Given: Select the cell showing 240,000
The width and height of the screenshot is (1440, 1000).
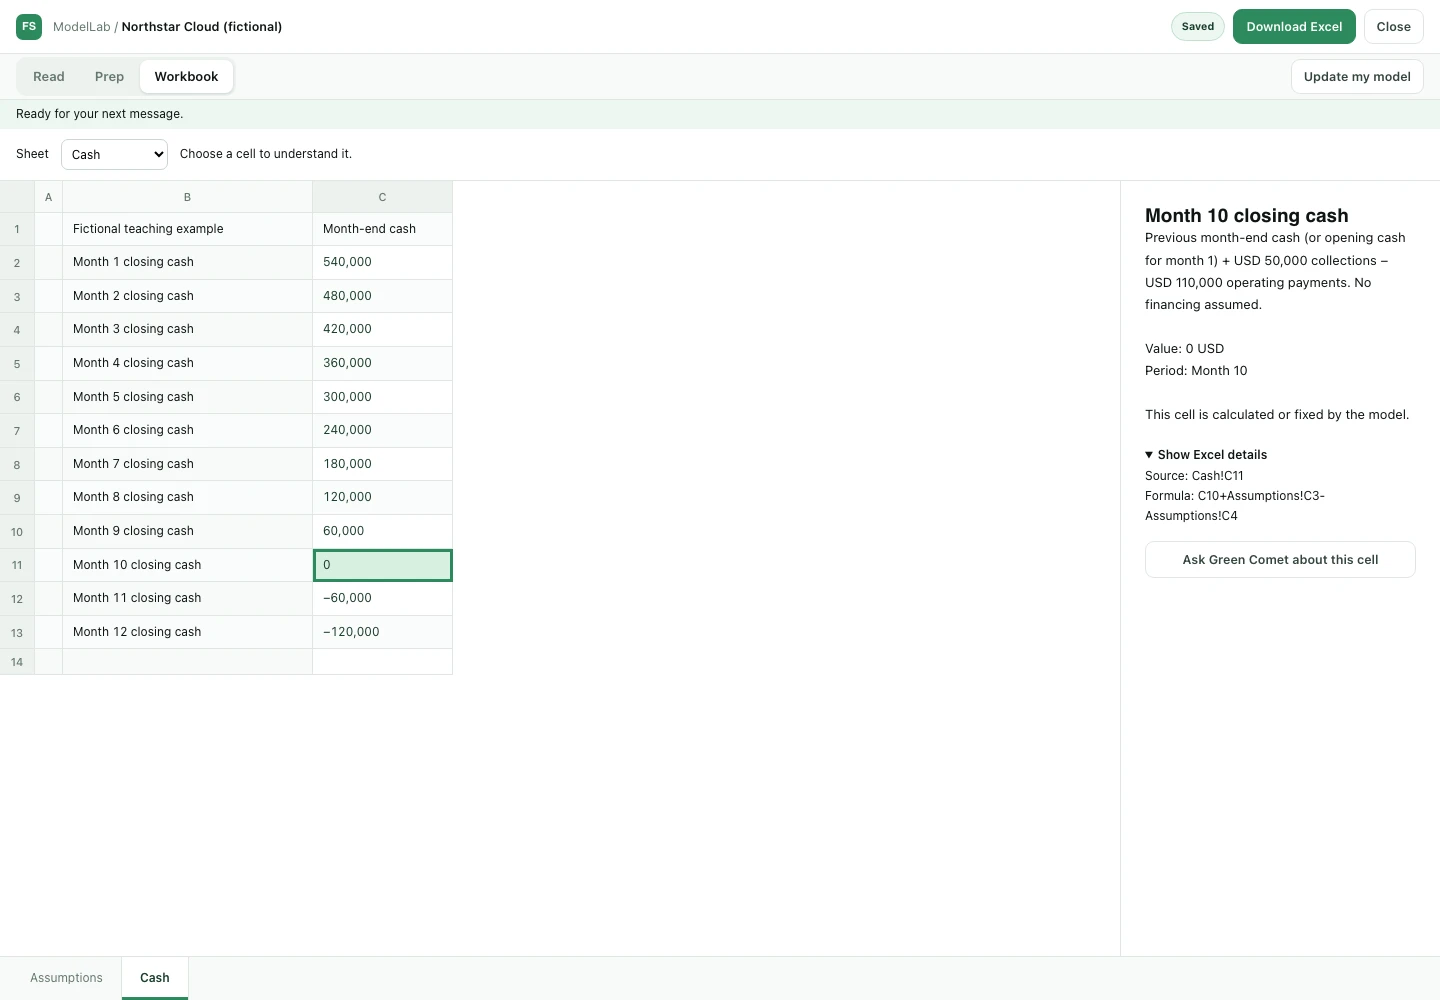Looking at the screenshot, I should click(383, 430).
